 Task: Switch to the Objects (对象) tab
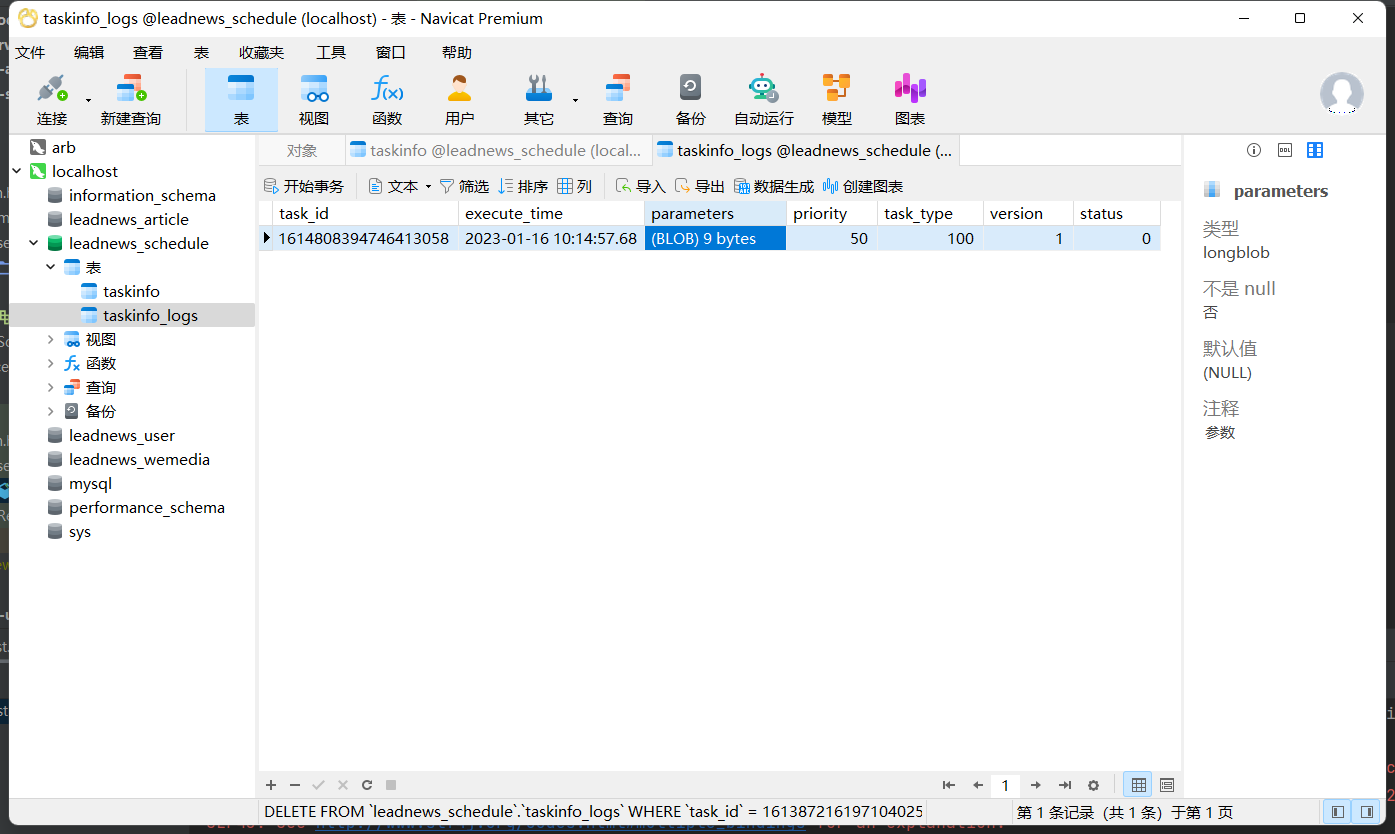click(302, 151)
